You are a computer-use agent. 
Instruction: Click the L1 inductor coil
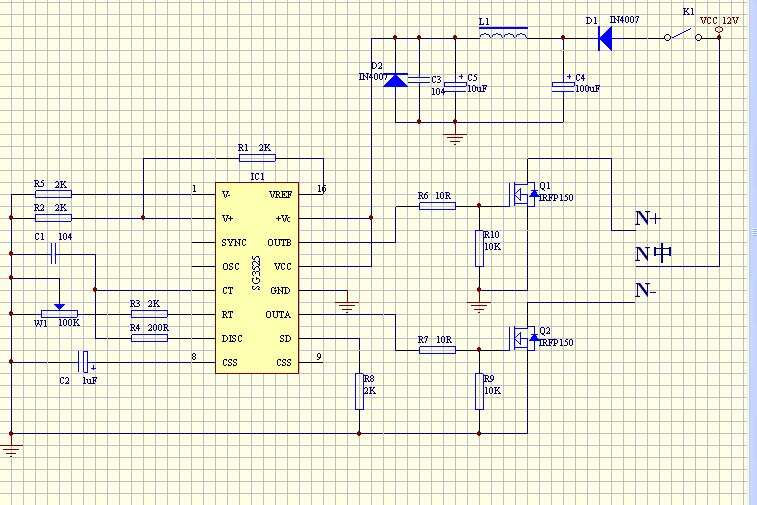pos(503,37)
